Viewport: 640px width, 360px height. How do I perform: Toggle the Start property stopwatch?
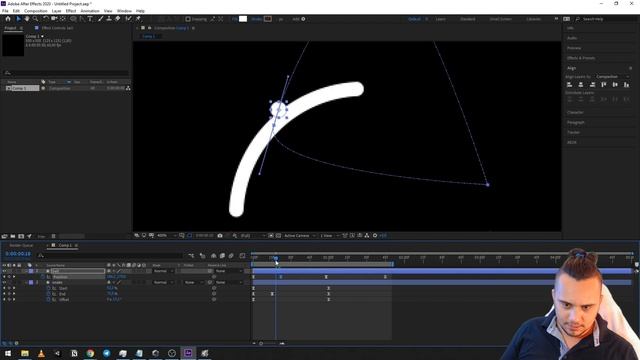click(49, 288)
